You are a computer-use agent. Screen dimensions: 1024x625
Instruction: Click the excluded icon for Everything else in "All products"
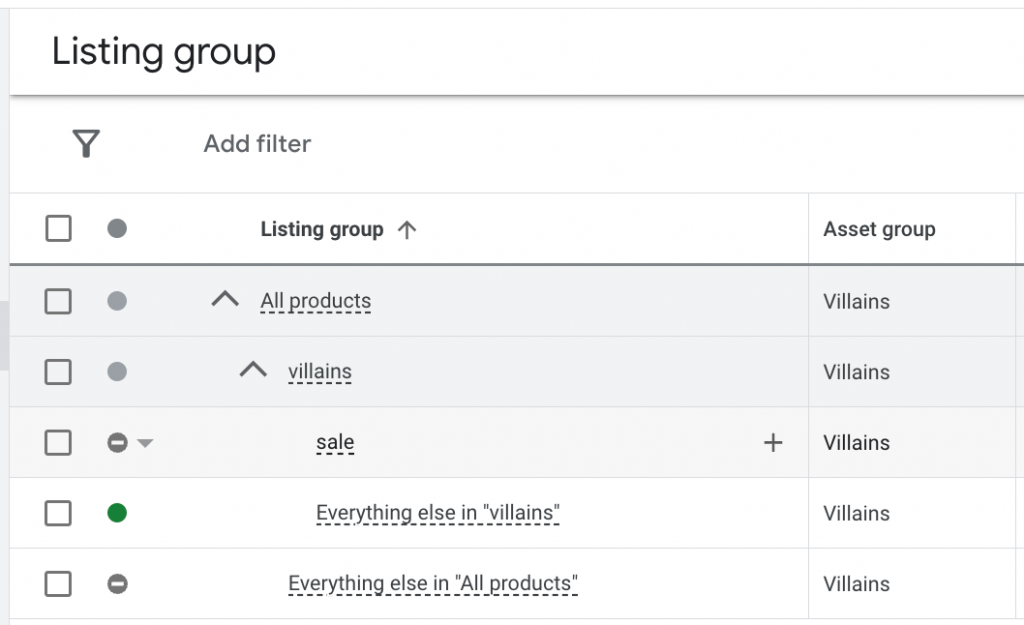coord(117,584)
